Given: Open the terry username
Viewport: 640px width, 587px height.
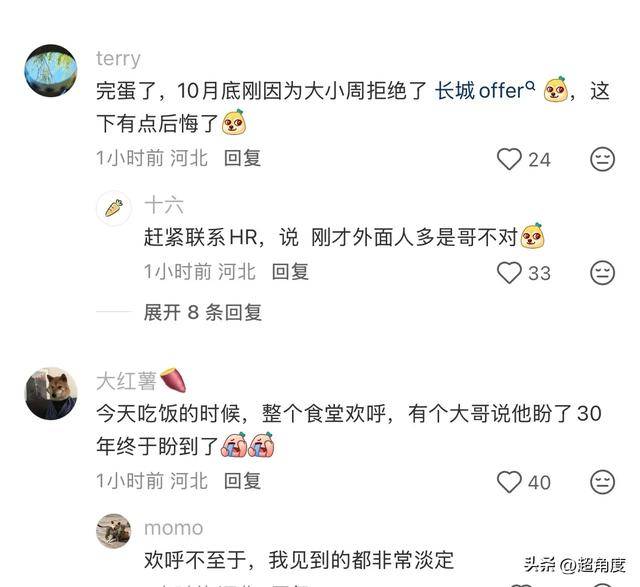Looking at the screenshot, I should 118,59.
